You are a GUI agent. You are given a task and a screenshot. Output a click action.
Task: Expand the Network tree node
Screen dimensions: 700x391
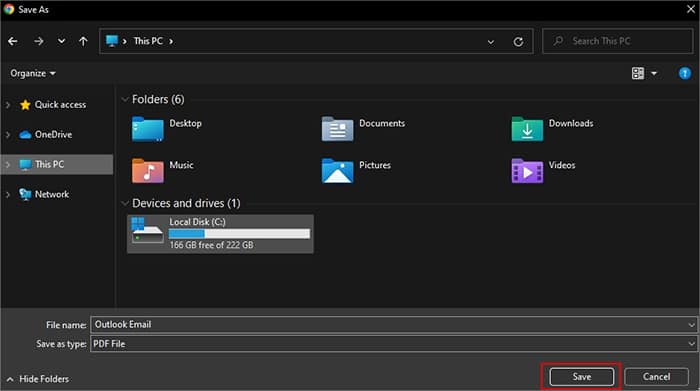point(8,195)
